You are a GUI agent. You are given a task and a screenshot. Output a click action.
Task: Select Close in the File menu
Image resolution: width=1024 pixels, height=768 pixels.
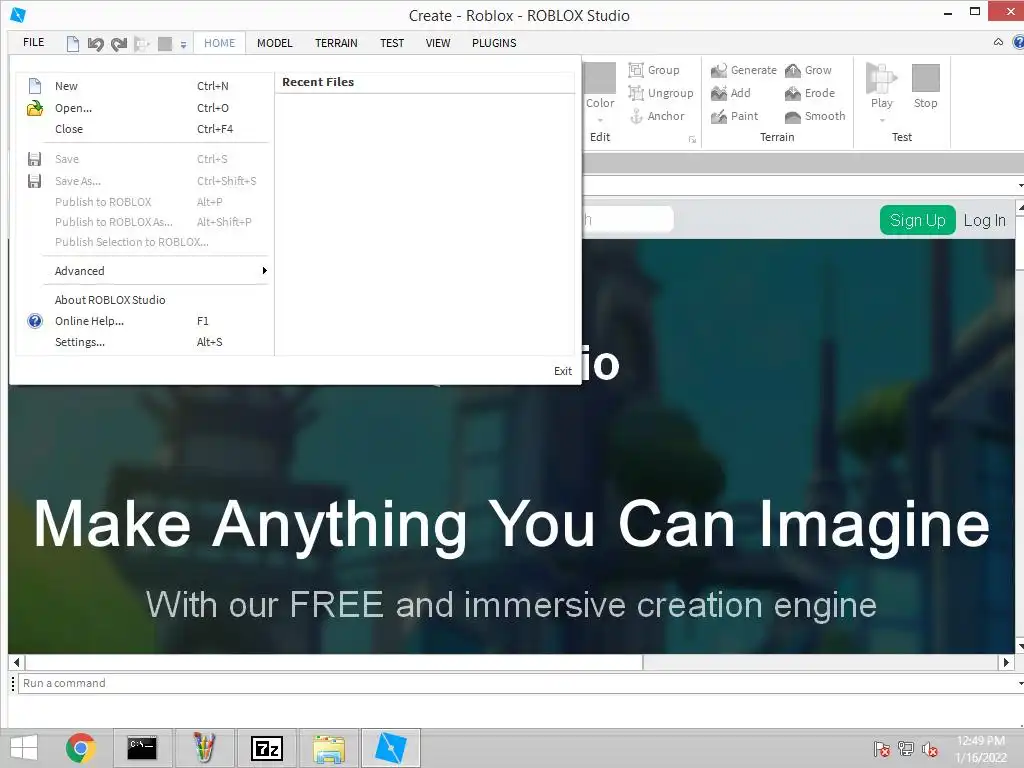[x=142, y=129]
